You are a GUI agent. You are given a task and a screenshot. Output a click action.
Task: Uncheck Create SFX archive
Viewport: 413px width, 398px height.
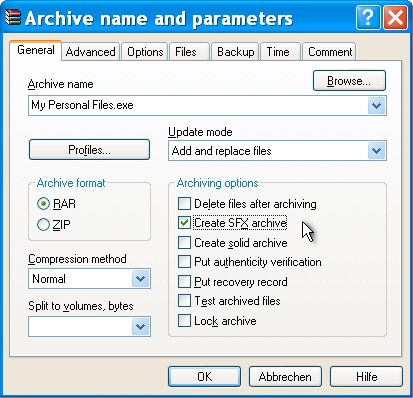tap(184, 223)
